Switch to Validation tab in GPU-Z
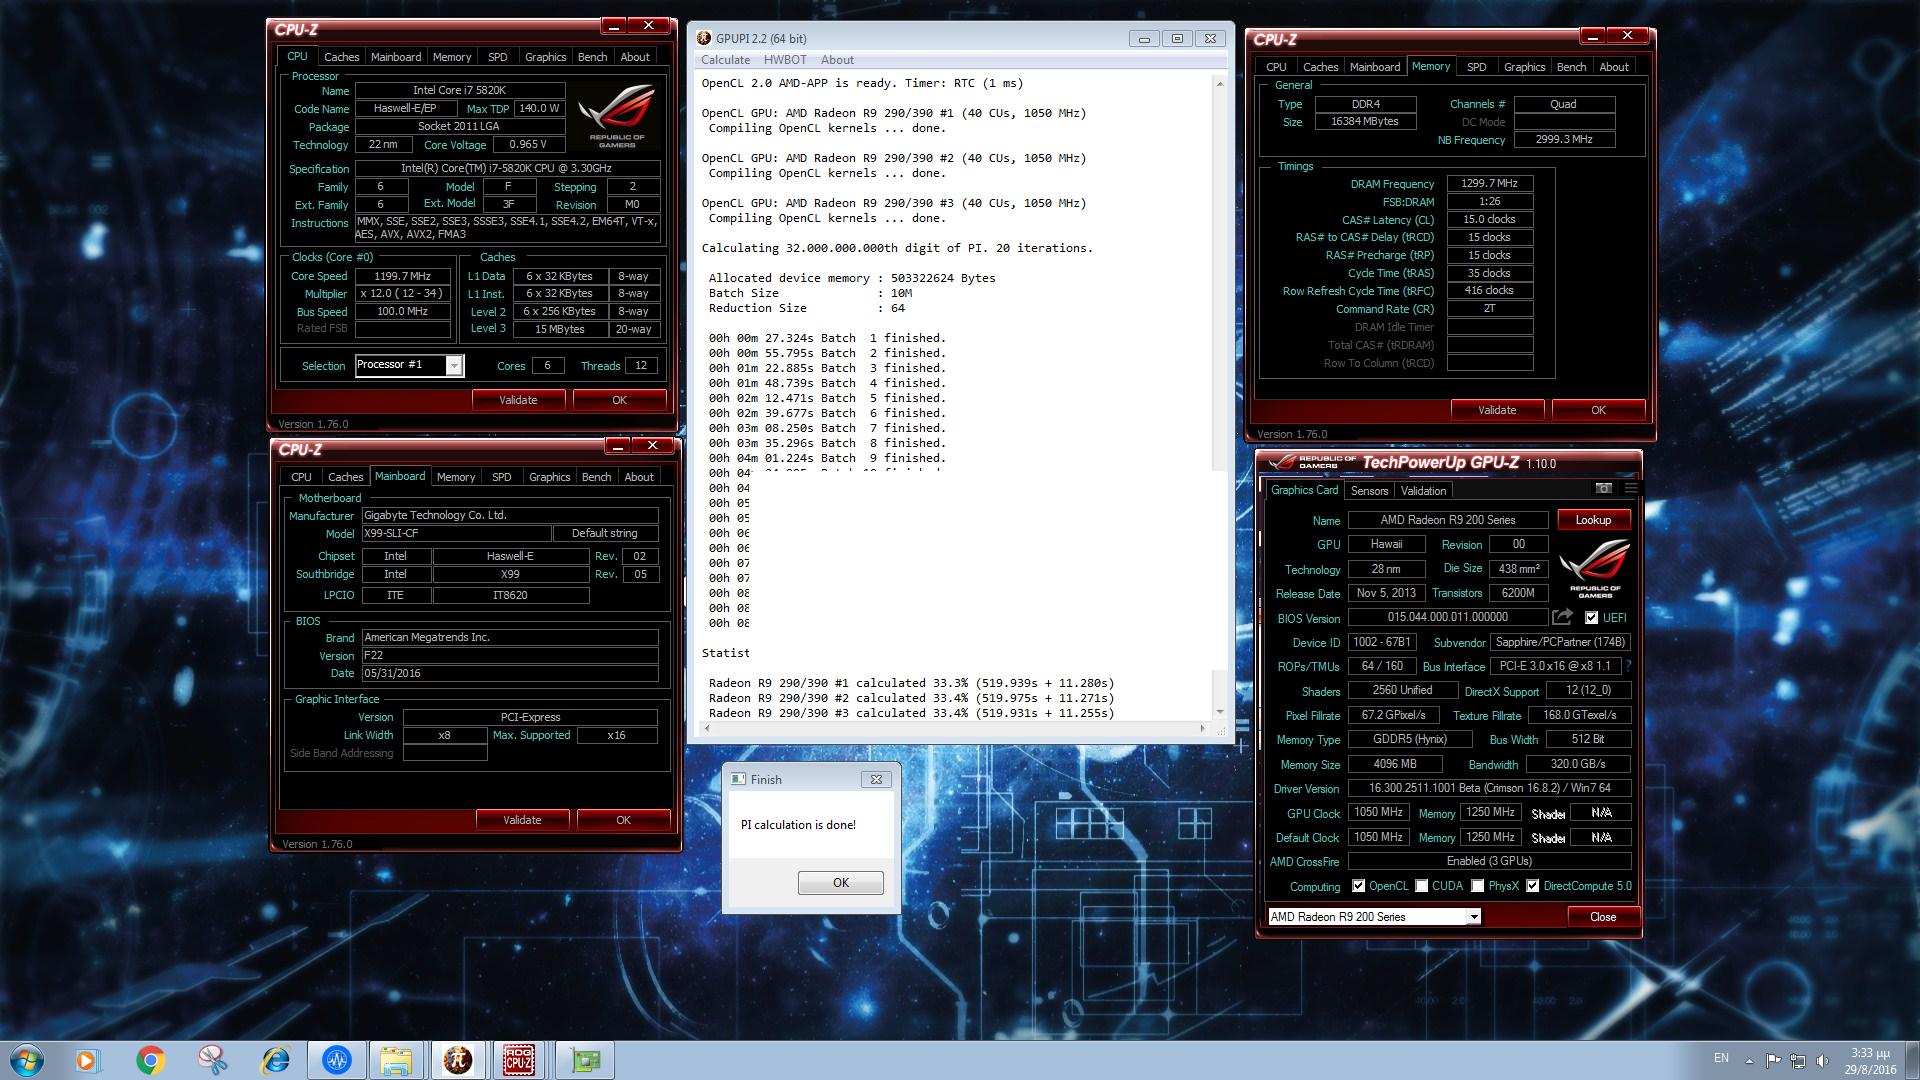 [1423, 490]
